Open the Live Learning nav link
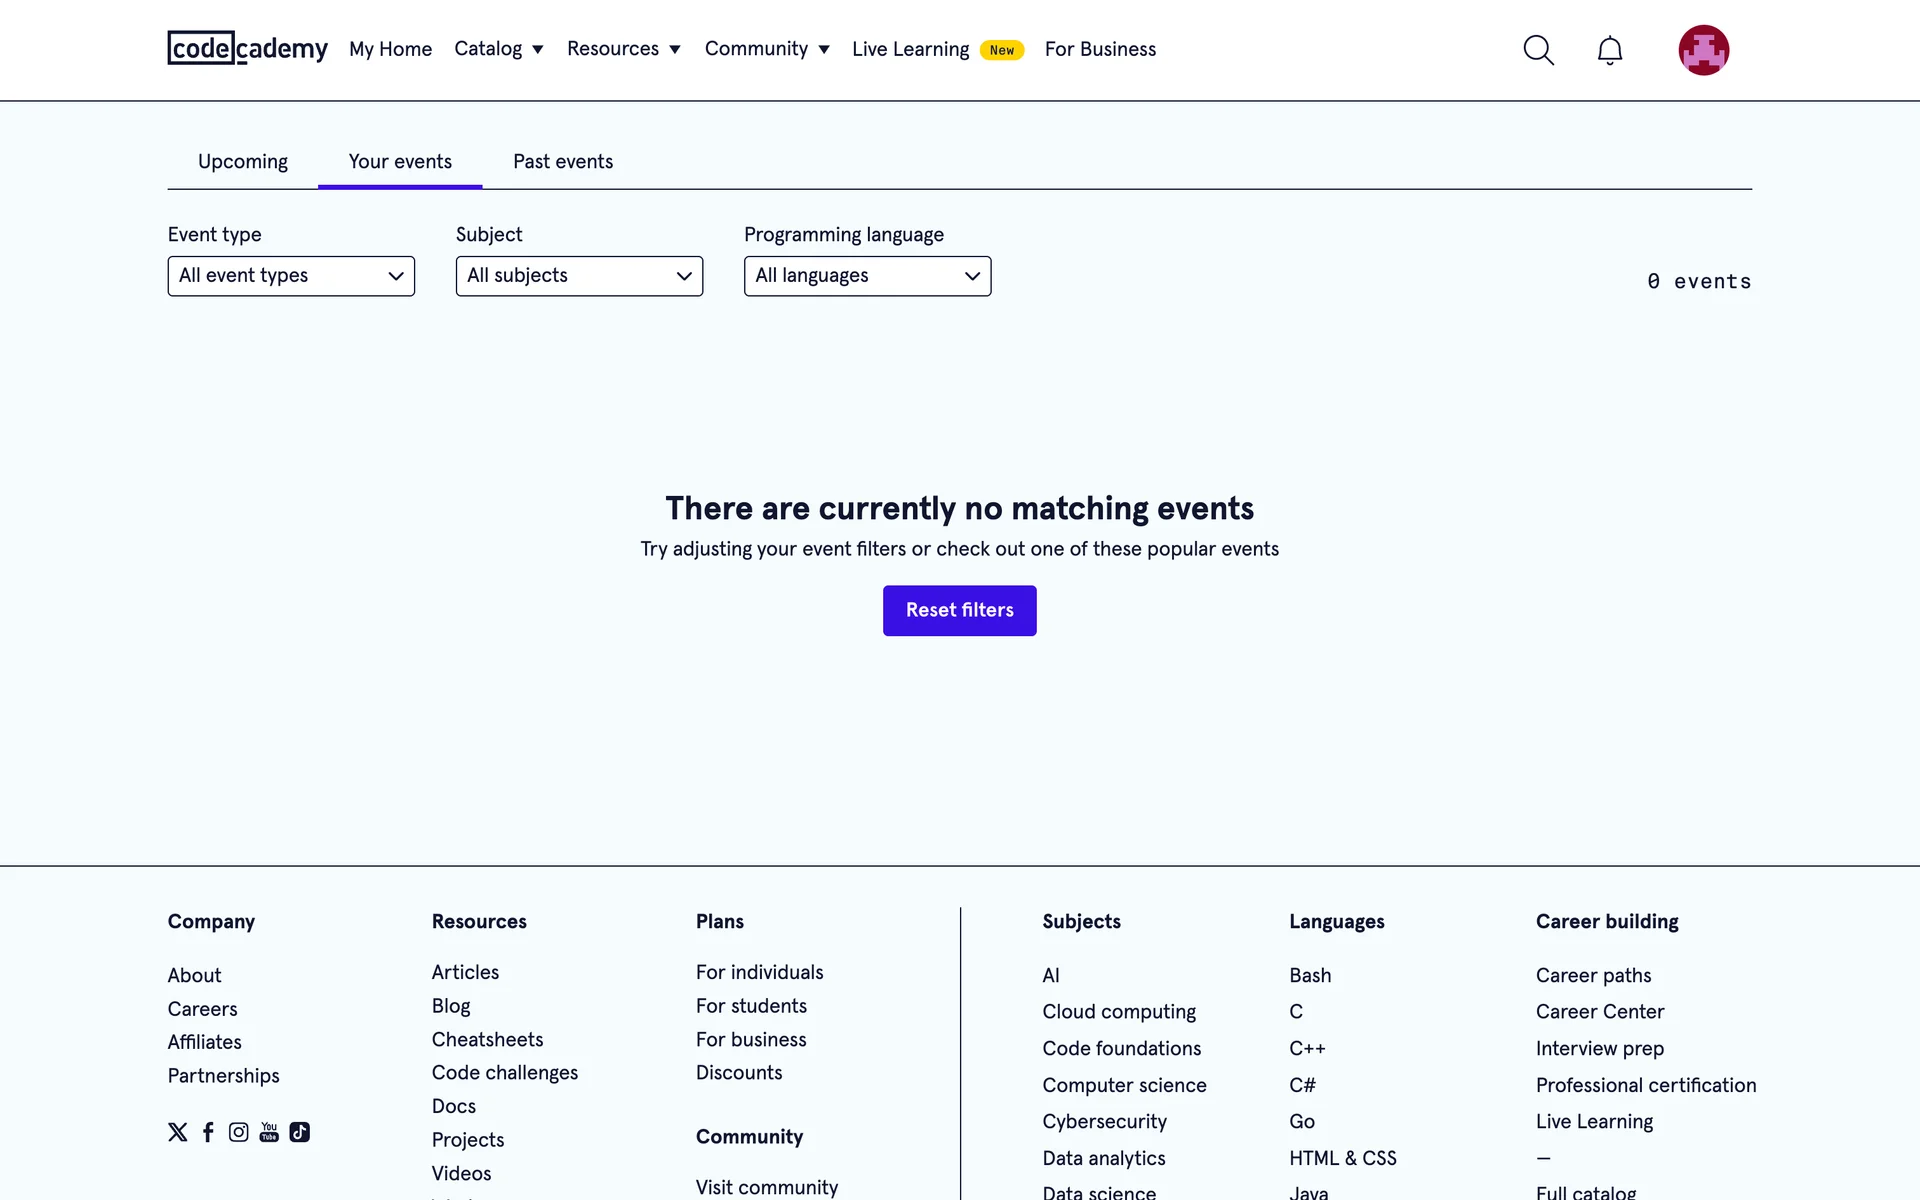This screenshot has height=1200, width=1920. click(911, 49)
